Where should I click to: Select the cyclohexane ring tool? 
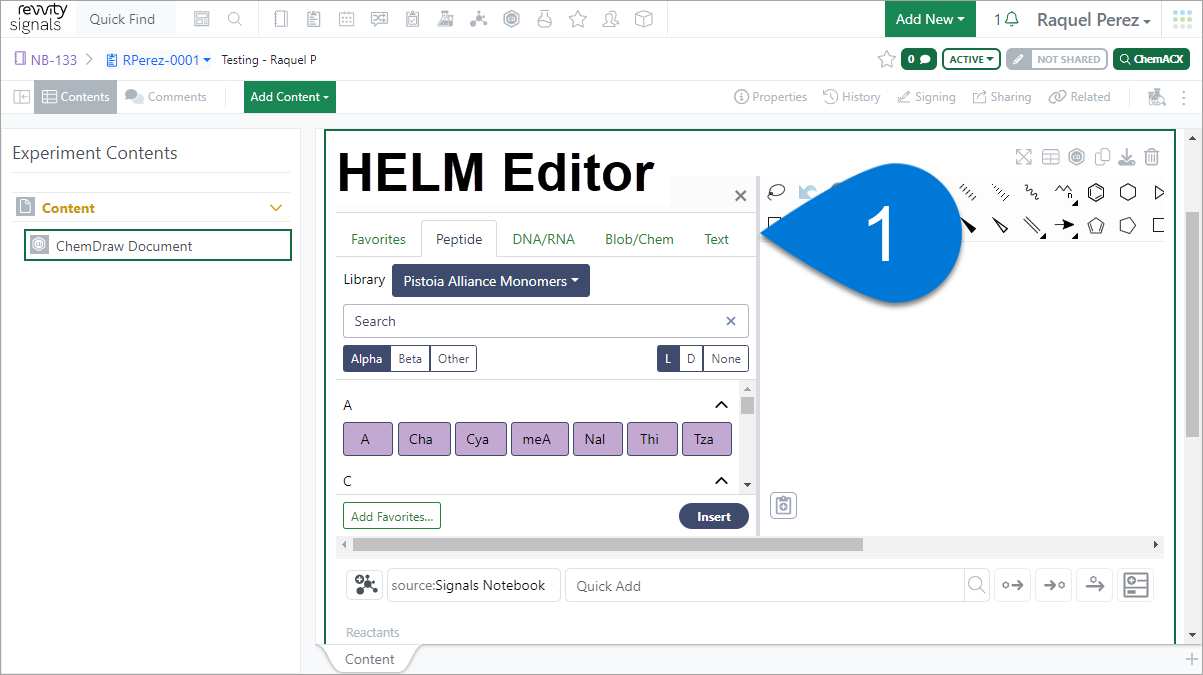1128,192
